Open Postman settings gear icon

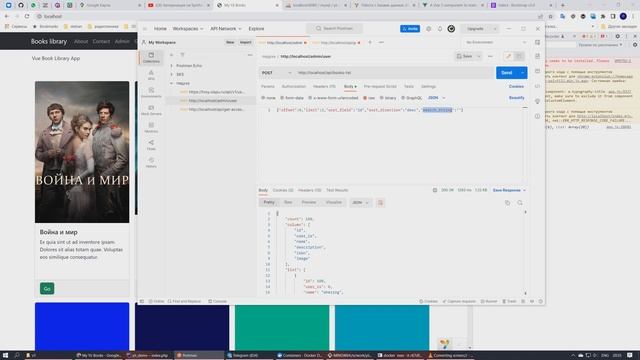point(429,29)
